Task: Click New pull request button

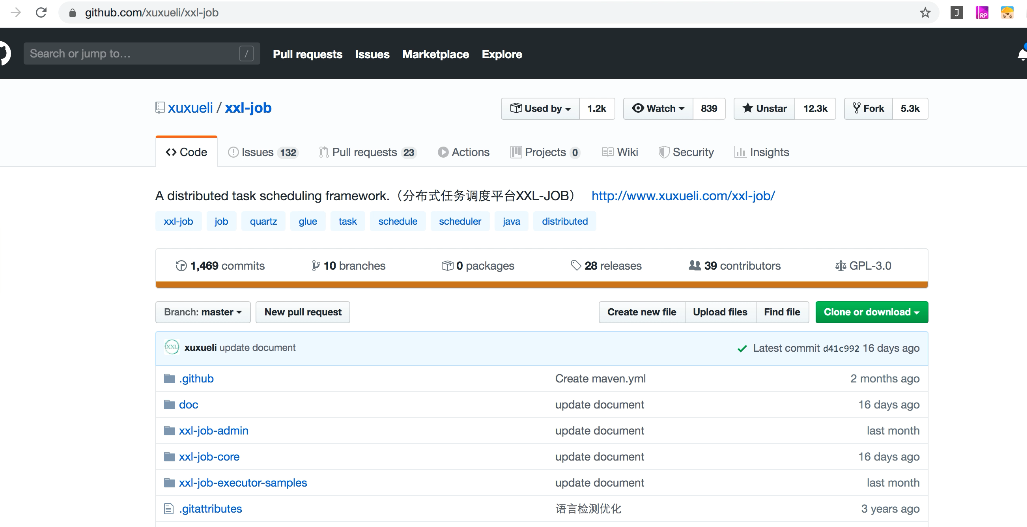Action: (x=303, y=312)
